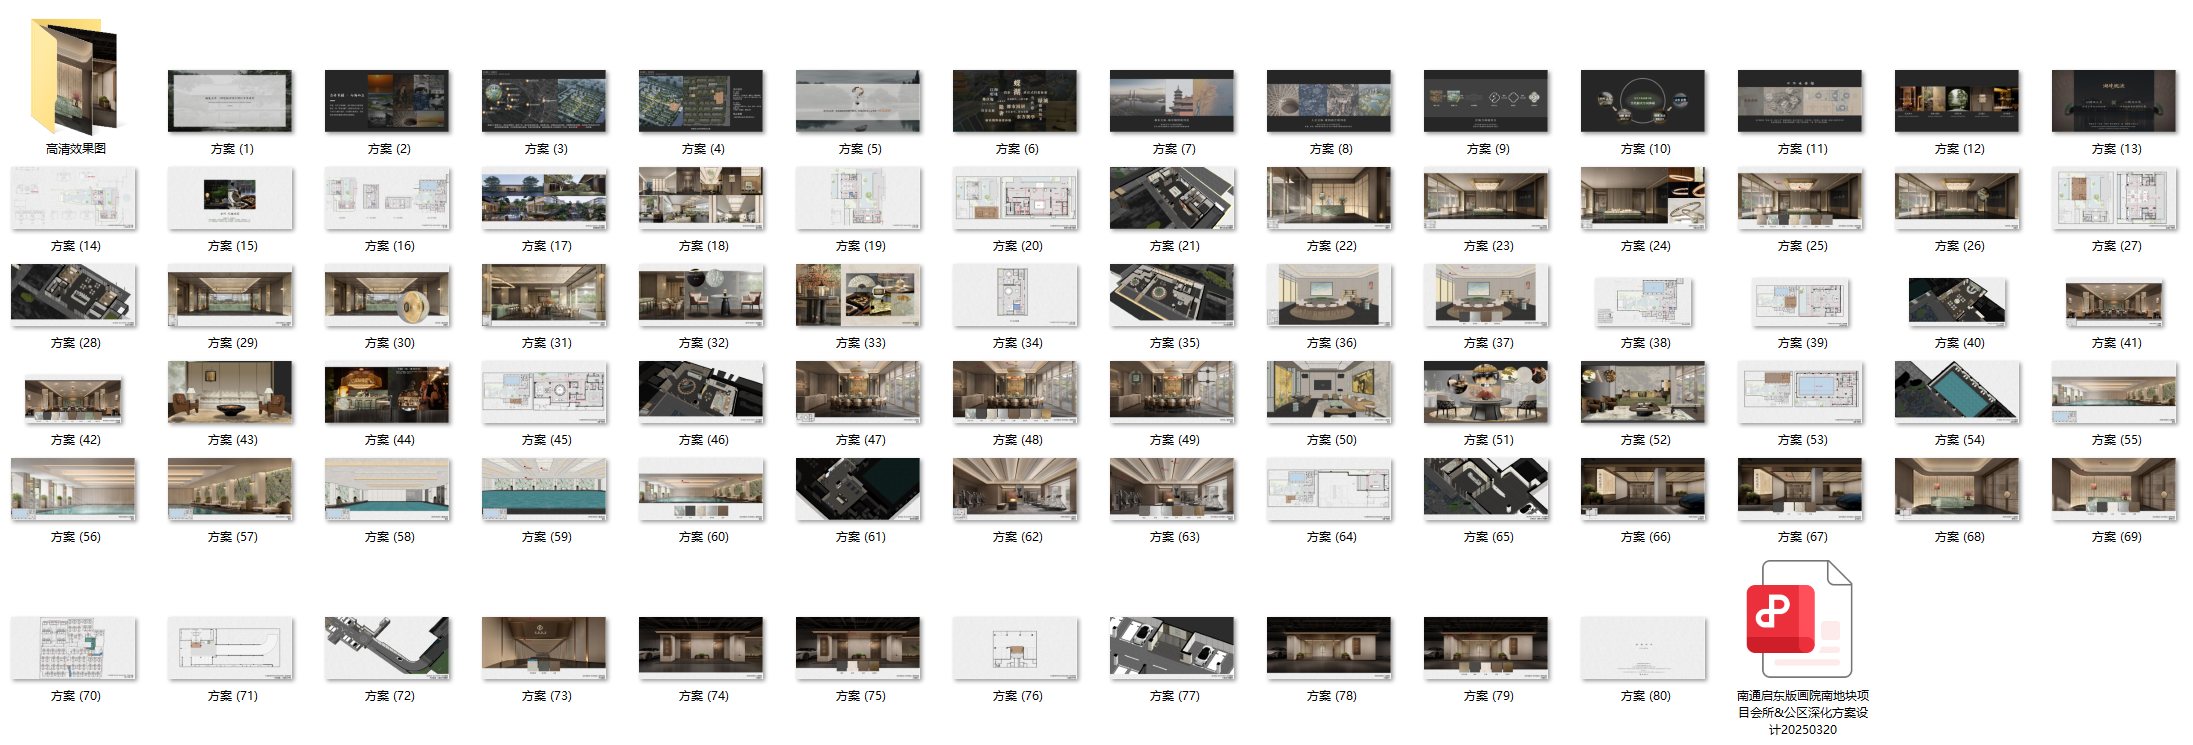Click the file name 高清效果图

point(75,149)
